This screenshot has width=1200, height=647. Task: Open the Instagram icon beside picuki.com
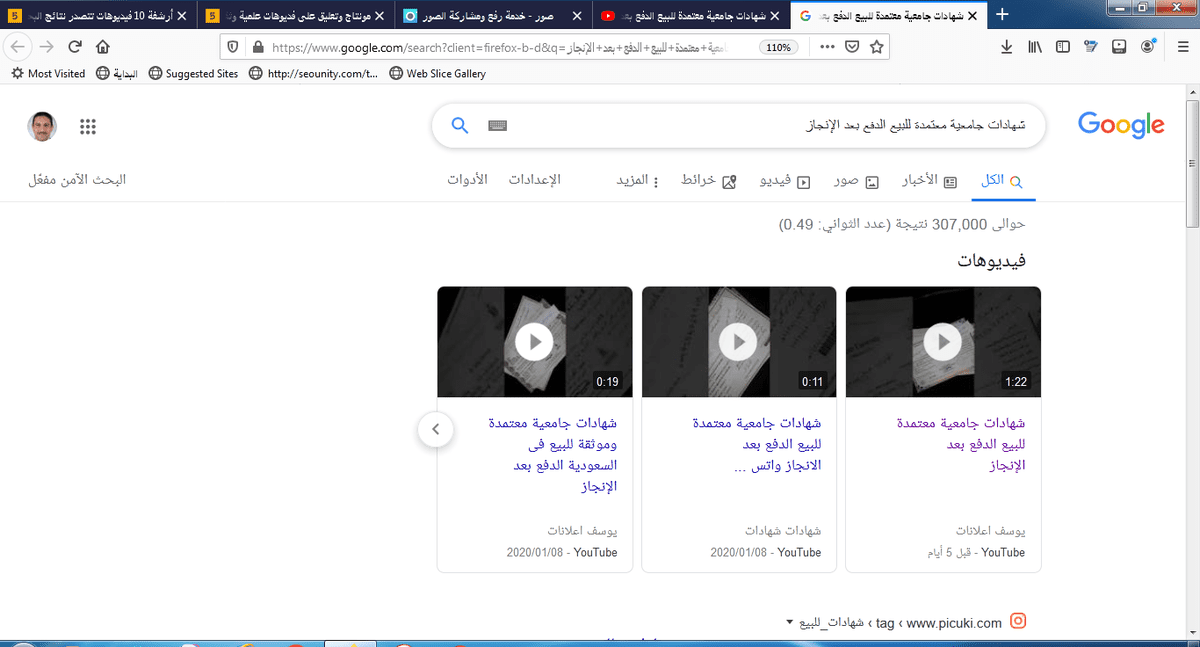pos(1019,622)
